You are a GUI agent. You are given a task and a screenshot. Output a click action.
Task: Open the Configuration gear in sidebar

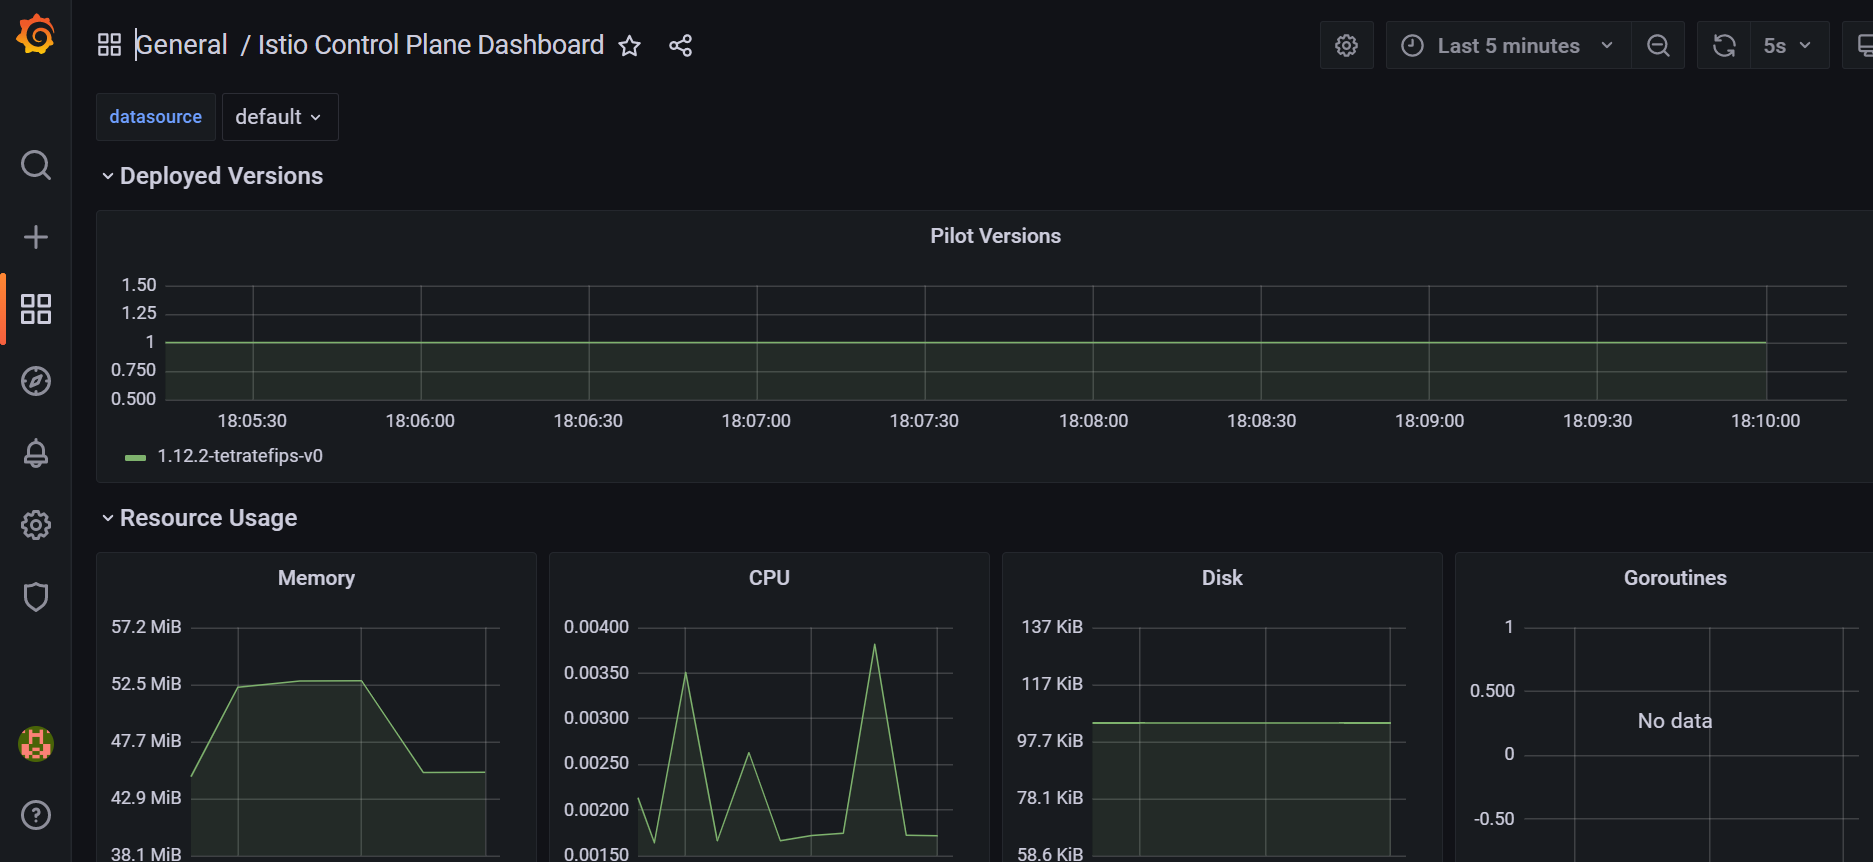36,525
